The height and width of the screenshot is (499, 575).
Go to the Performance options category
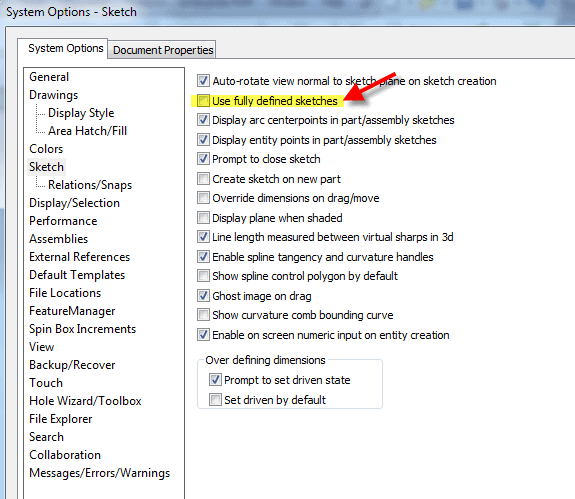click(x=63, y=221)
